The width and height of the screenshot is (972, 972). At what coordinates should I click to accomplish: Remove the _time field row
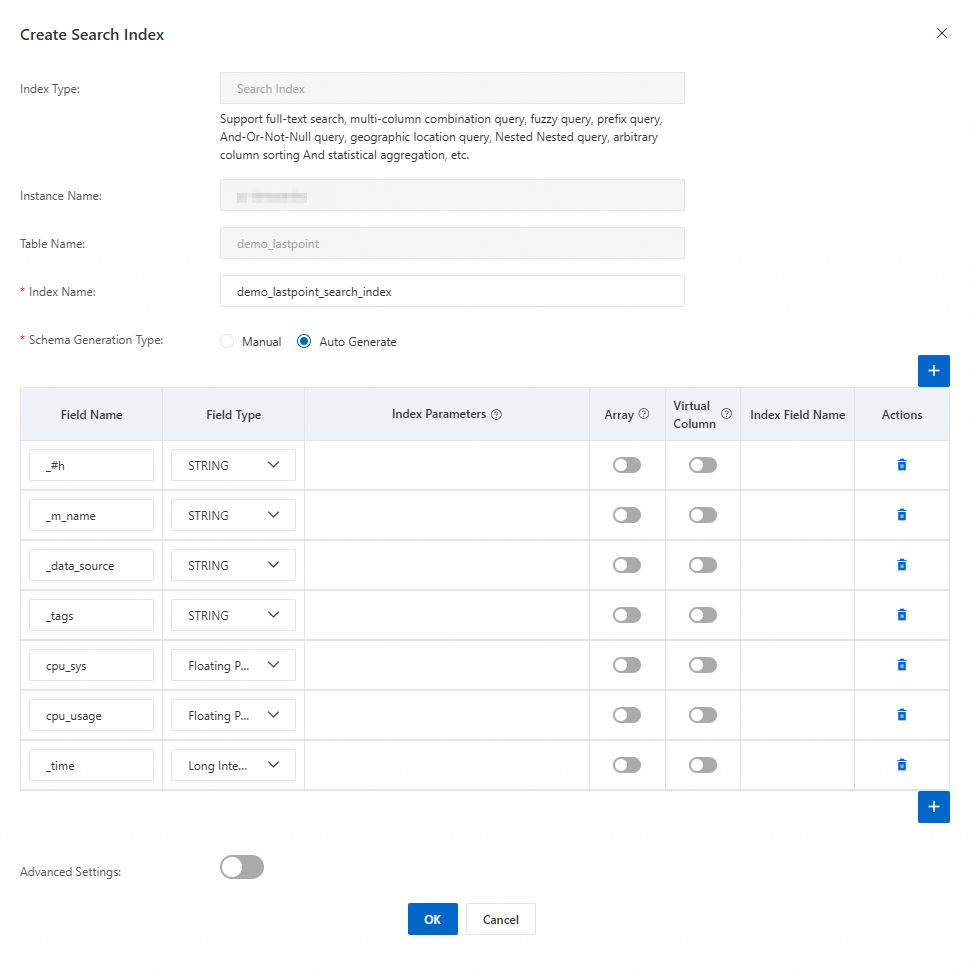901,765
